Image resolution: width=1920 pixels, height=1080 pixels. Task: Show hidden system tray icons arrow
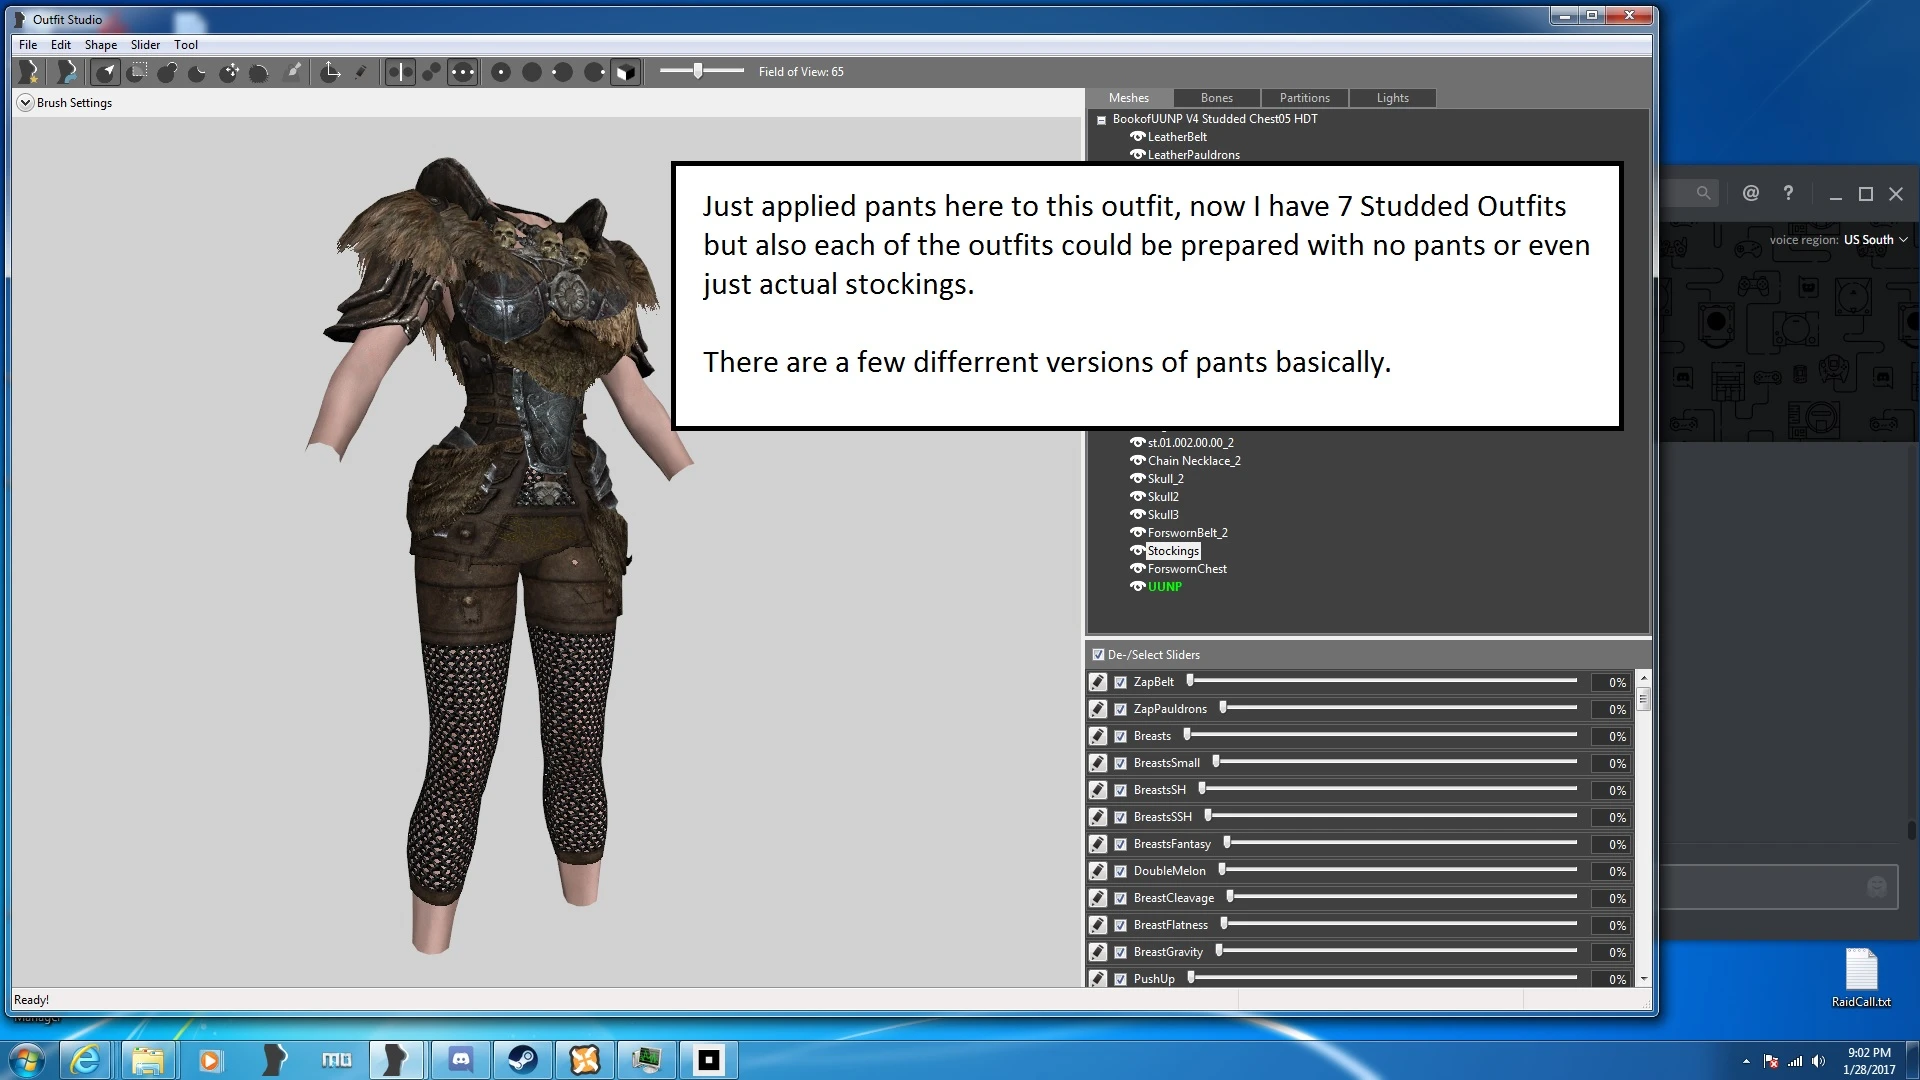(x=1746, y=1061)
